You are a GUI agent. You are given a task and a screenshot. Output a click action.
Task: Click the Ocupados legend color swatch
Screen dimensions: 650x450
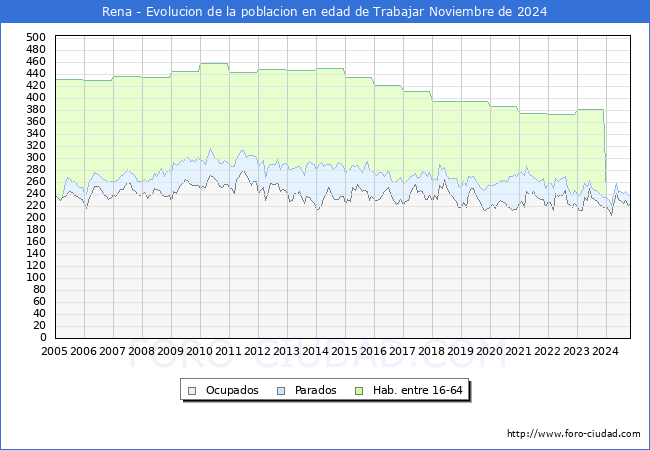(192, 391)
